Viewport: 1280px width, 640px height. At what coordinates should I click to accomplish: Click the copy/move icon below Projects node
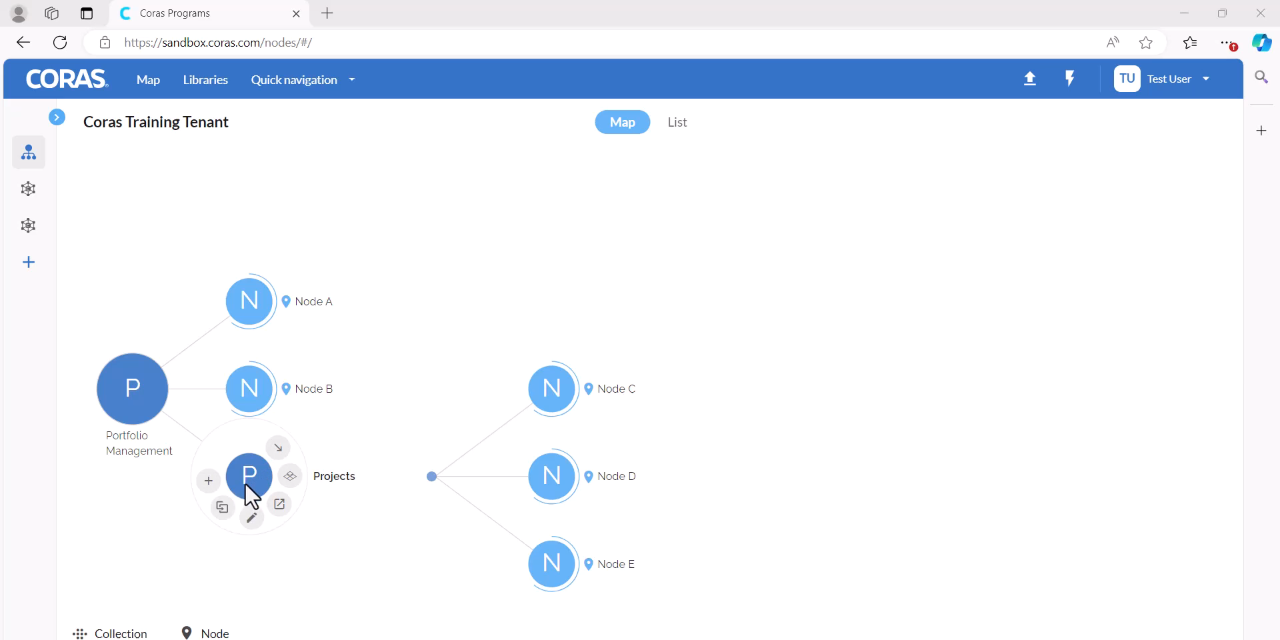click(222, 508)
